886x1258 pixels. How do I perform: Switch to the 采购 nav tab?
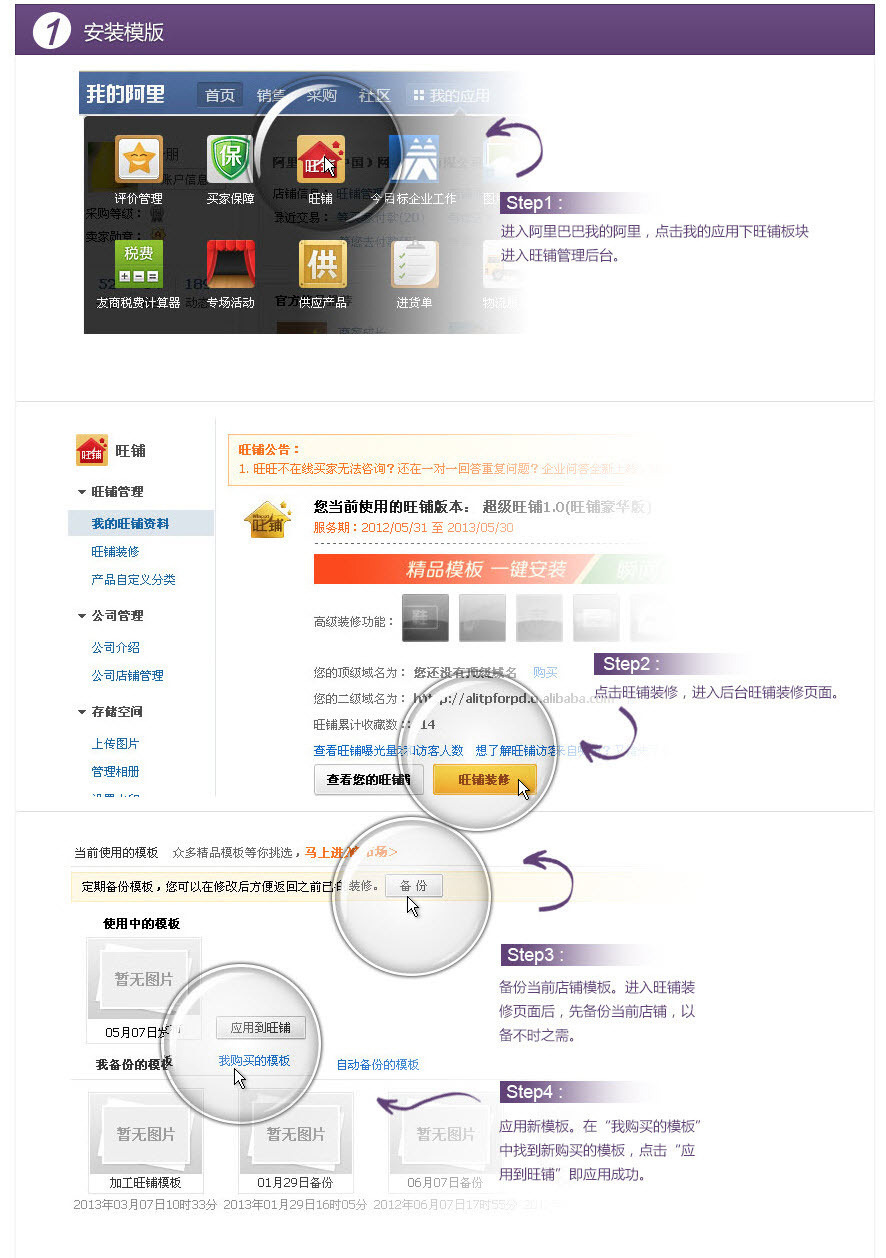tap(322, 96)
